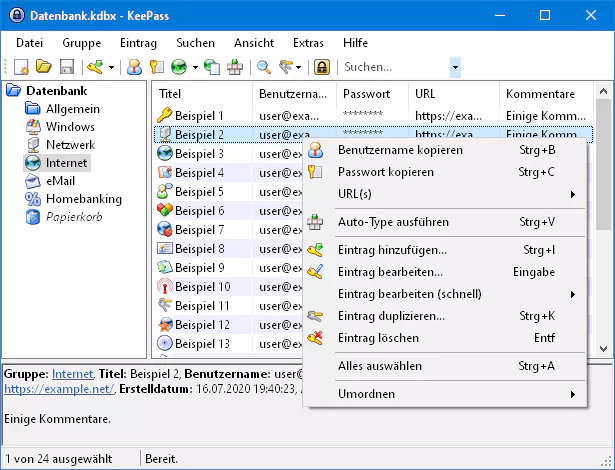
Task: Click the Find magnifier toolbar icon
Action: [x=265, y=67]
